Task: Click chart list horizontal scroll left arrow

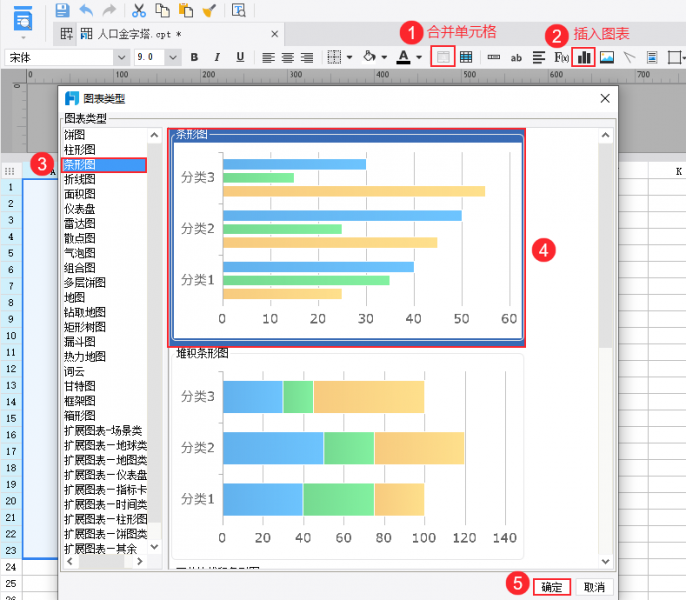Action: [x=70, y=561]
